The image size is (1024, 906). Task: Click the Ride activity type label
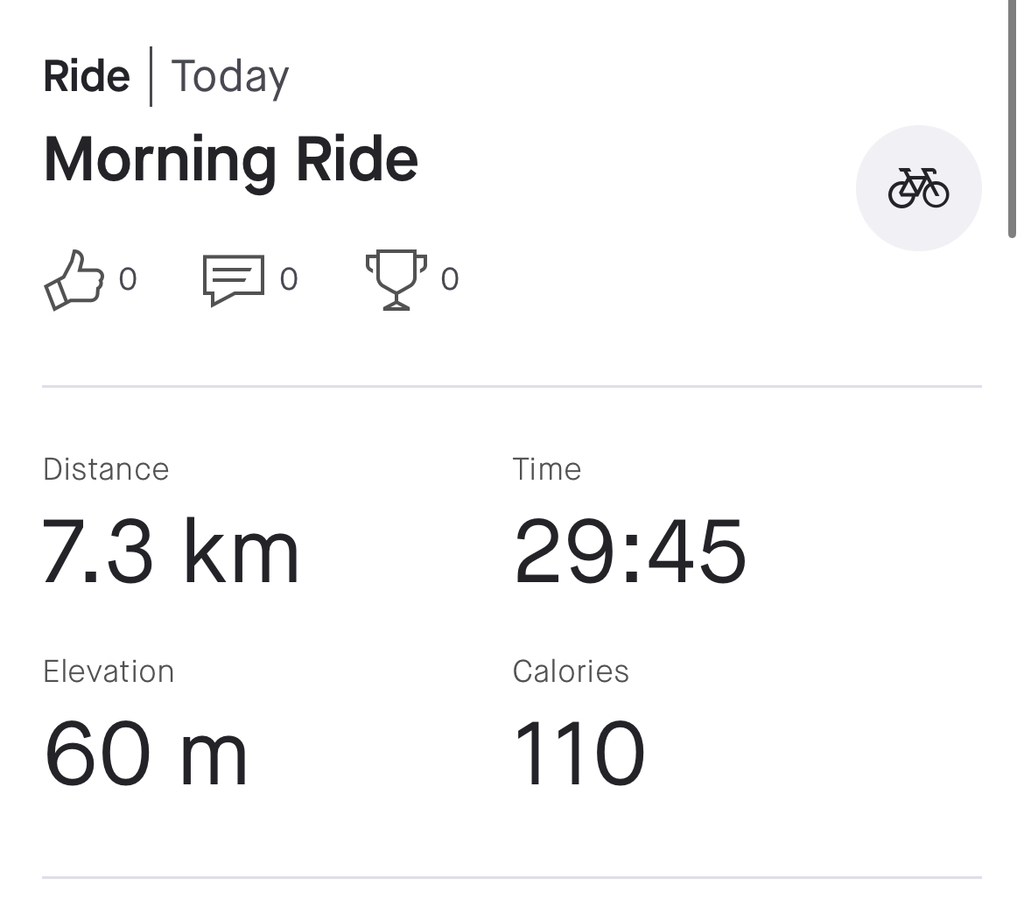point(87,77)
